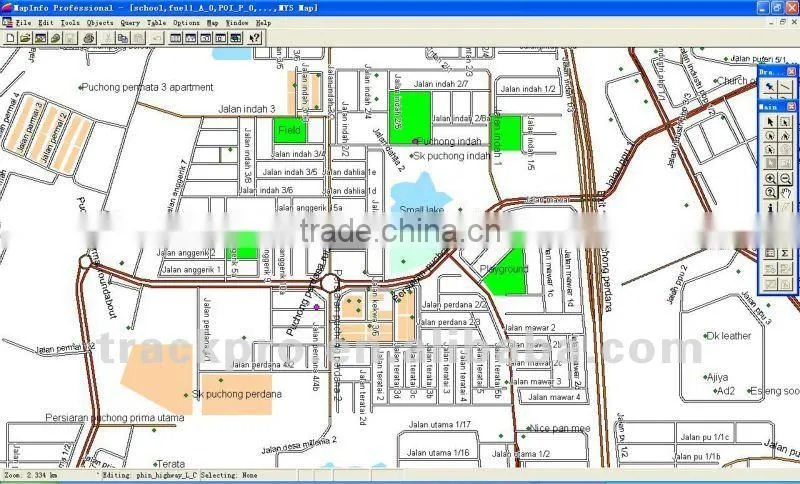Activate the Zoom-in magnifier tool
This screenshot has height=484, width=800.
tap(770, 179)
